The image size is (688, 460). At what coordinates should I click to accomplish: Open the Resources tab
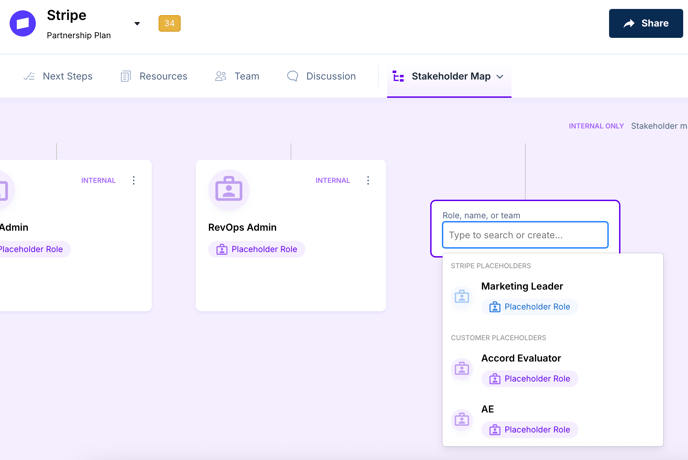[154, 76]
